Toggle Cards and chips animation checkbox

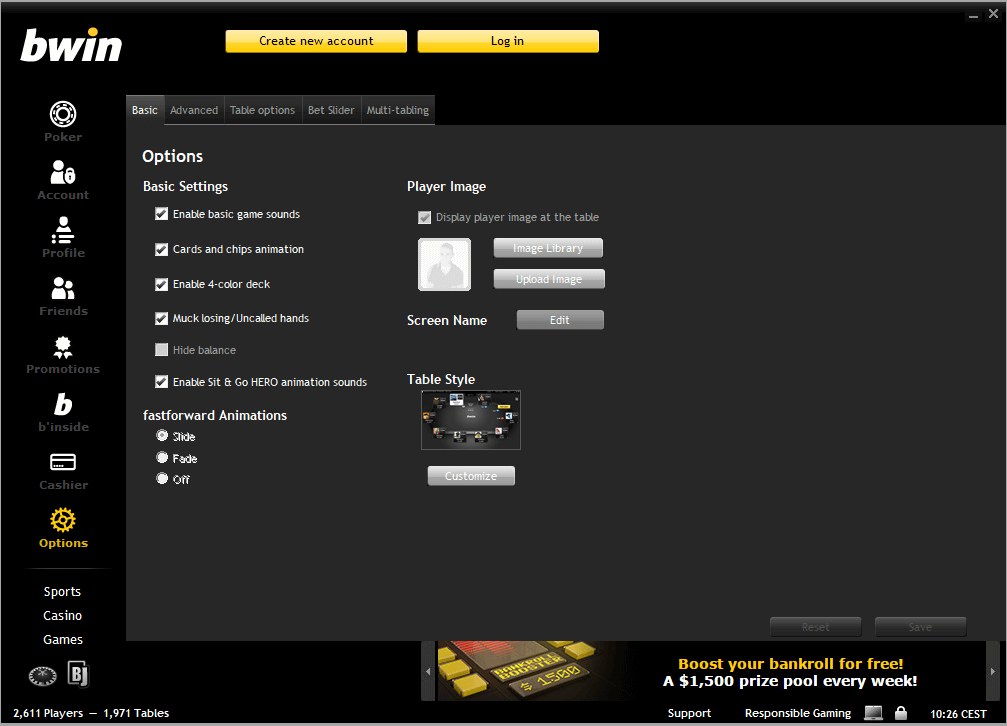pos(162,249)
